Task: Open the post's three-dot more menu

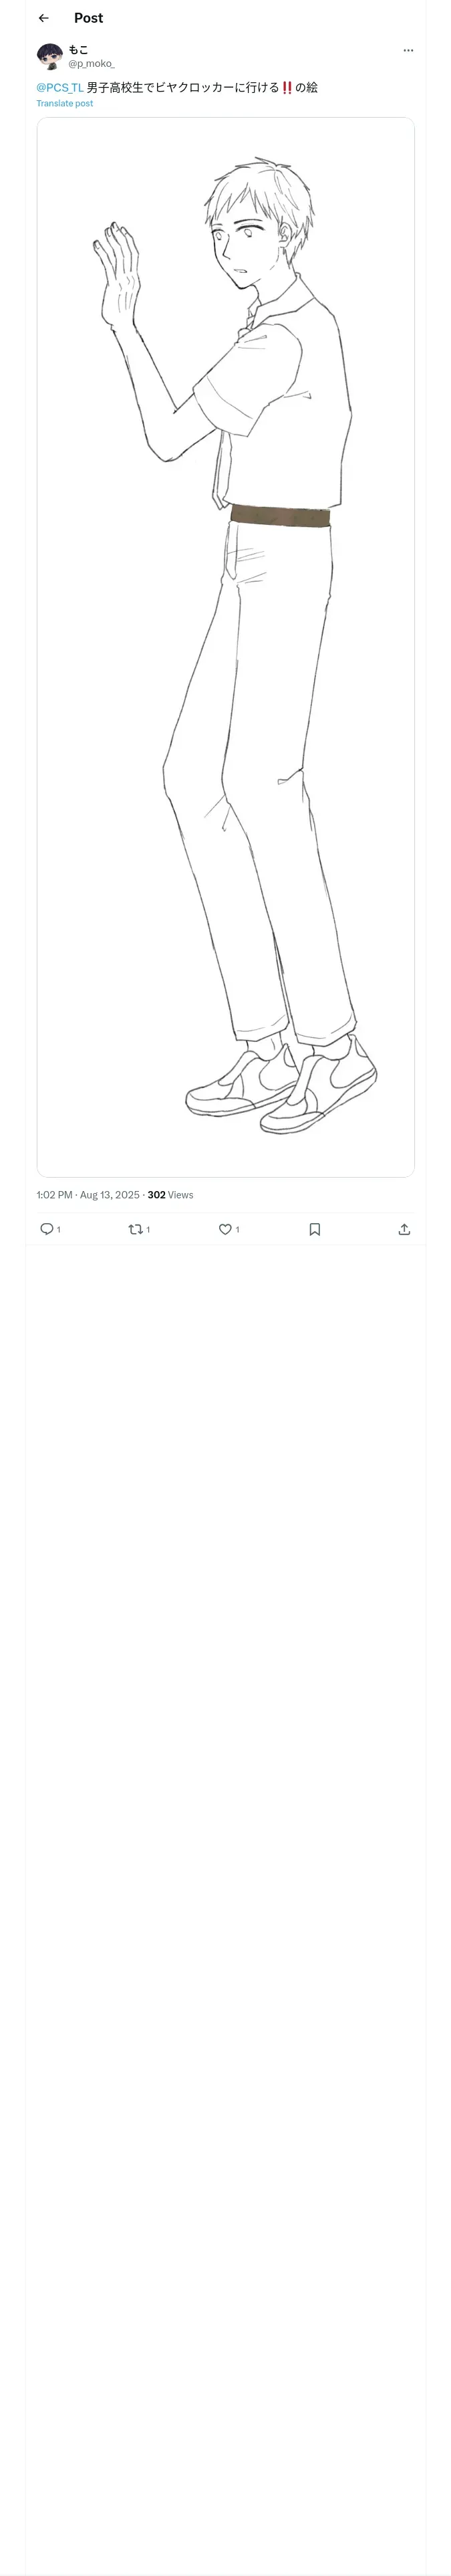Action: [x=408, y=50]
